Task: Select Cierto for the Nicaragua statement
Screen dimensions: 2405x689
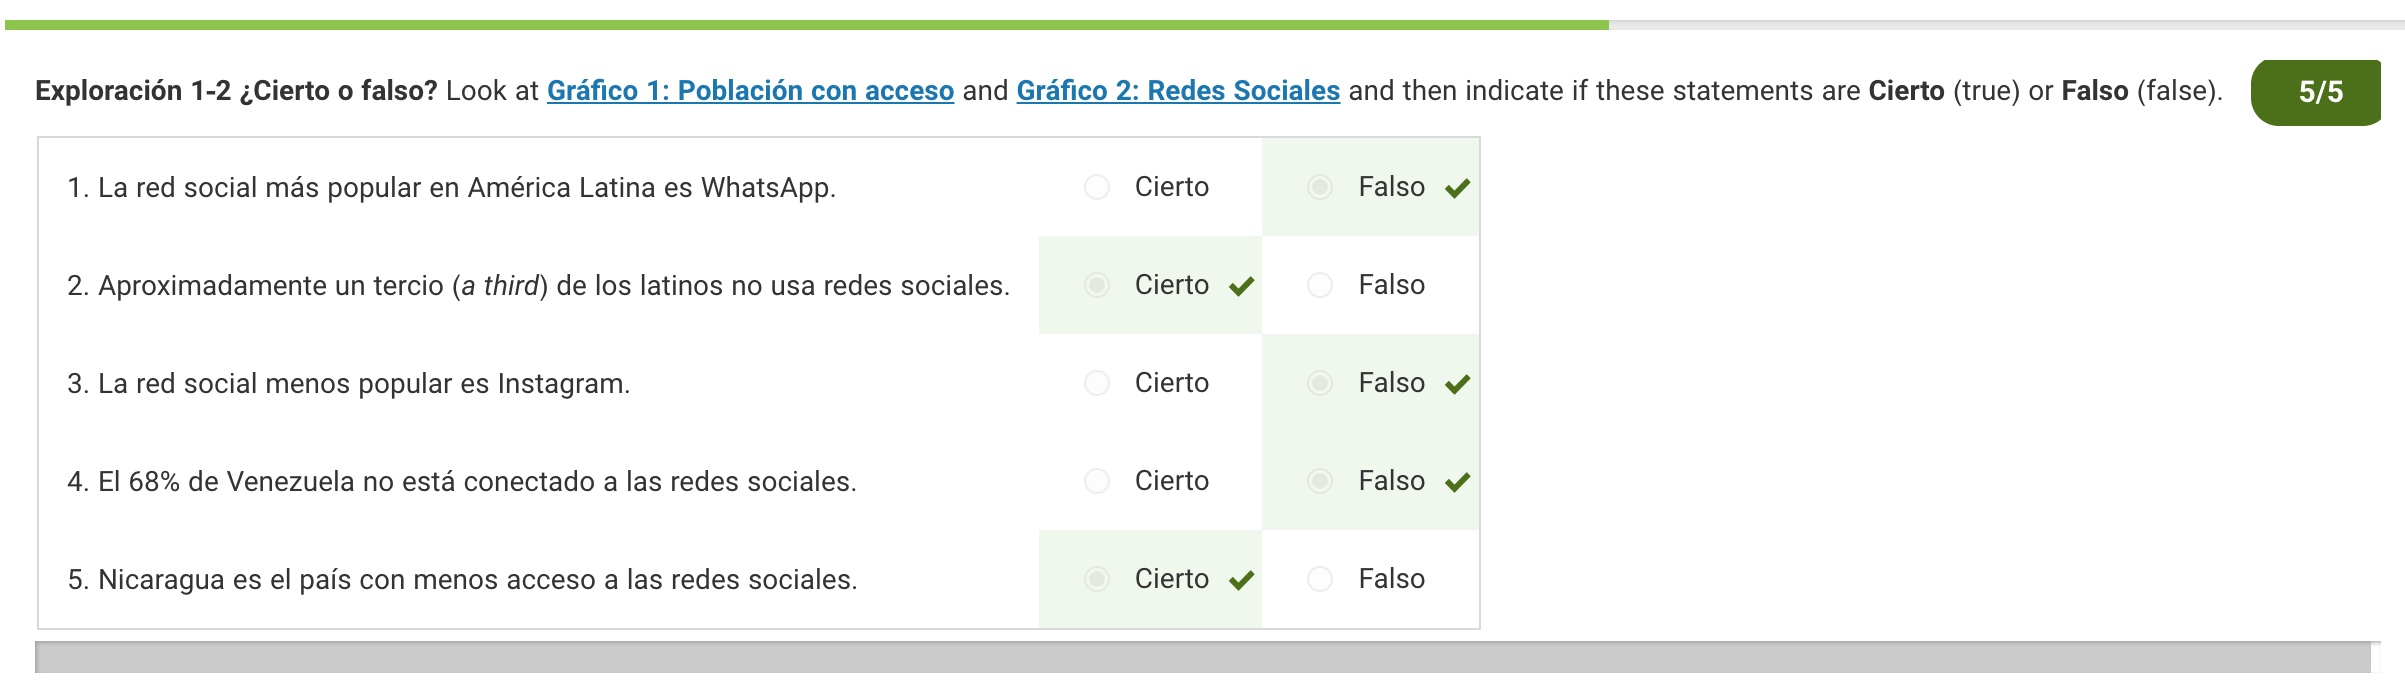Action: pos(1097,579)
